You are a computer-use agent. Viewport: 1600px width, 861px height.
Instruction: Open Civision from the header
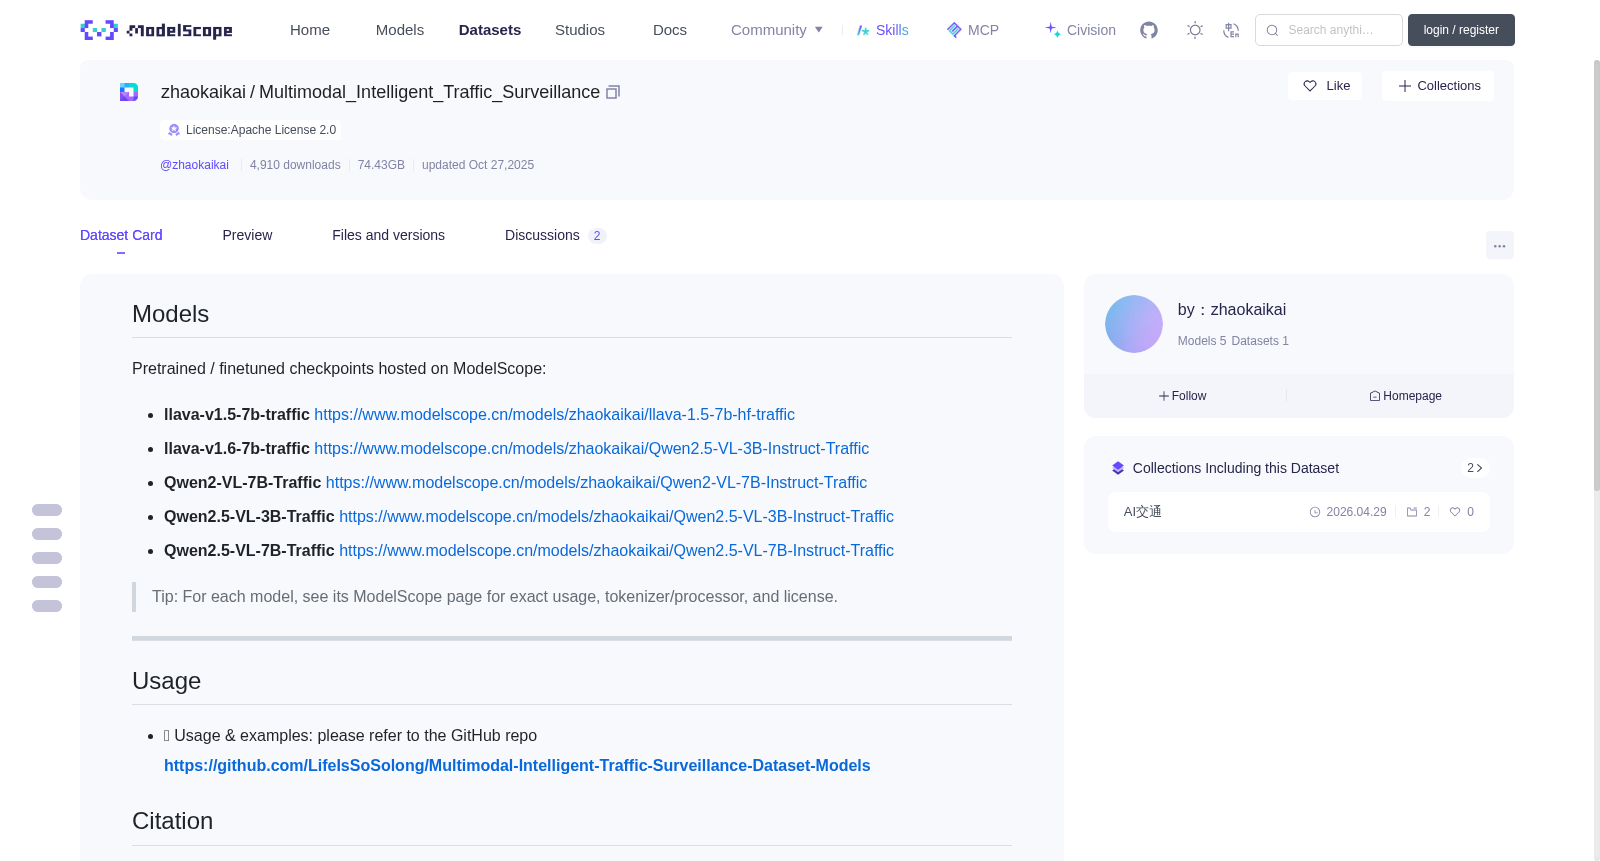pos(1080,30)
